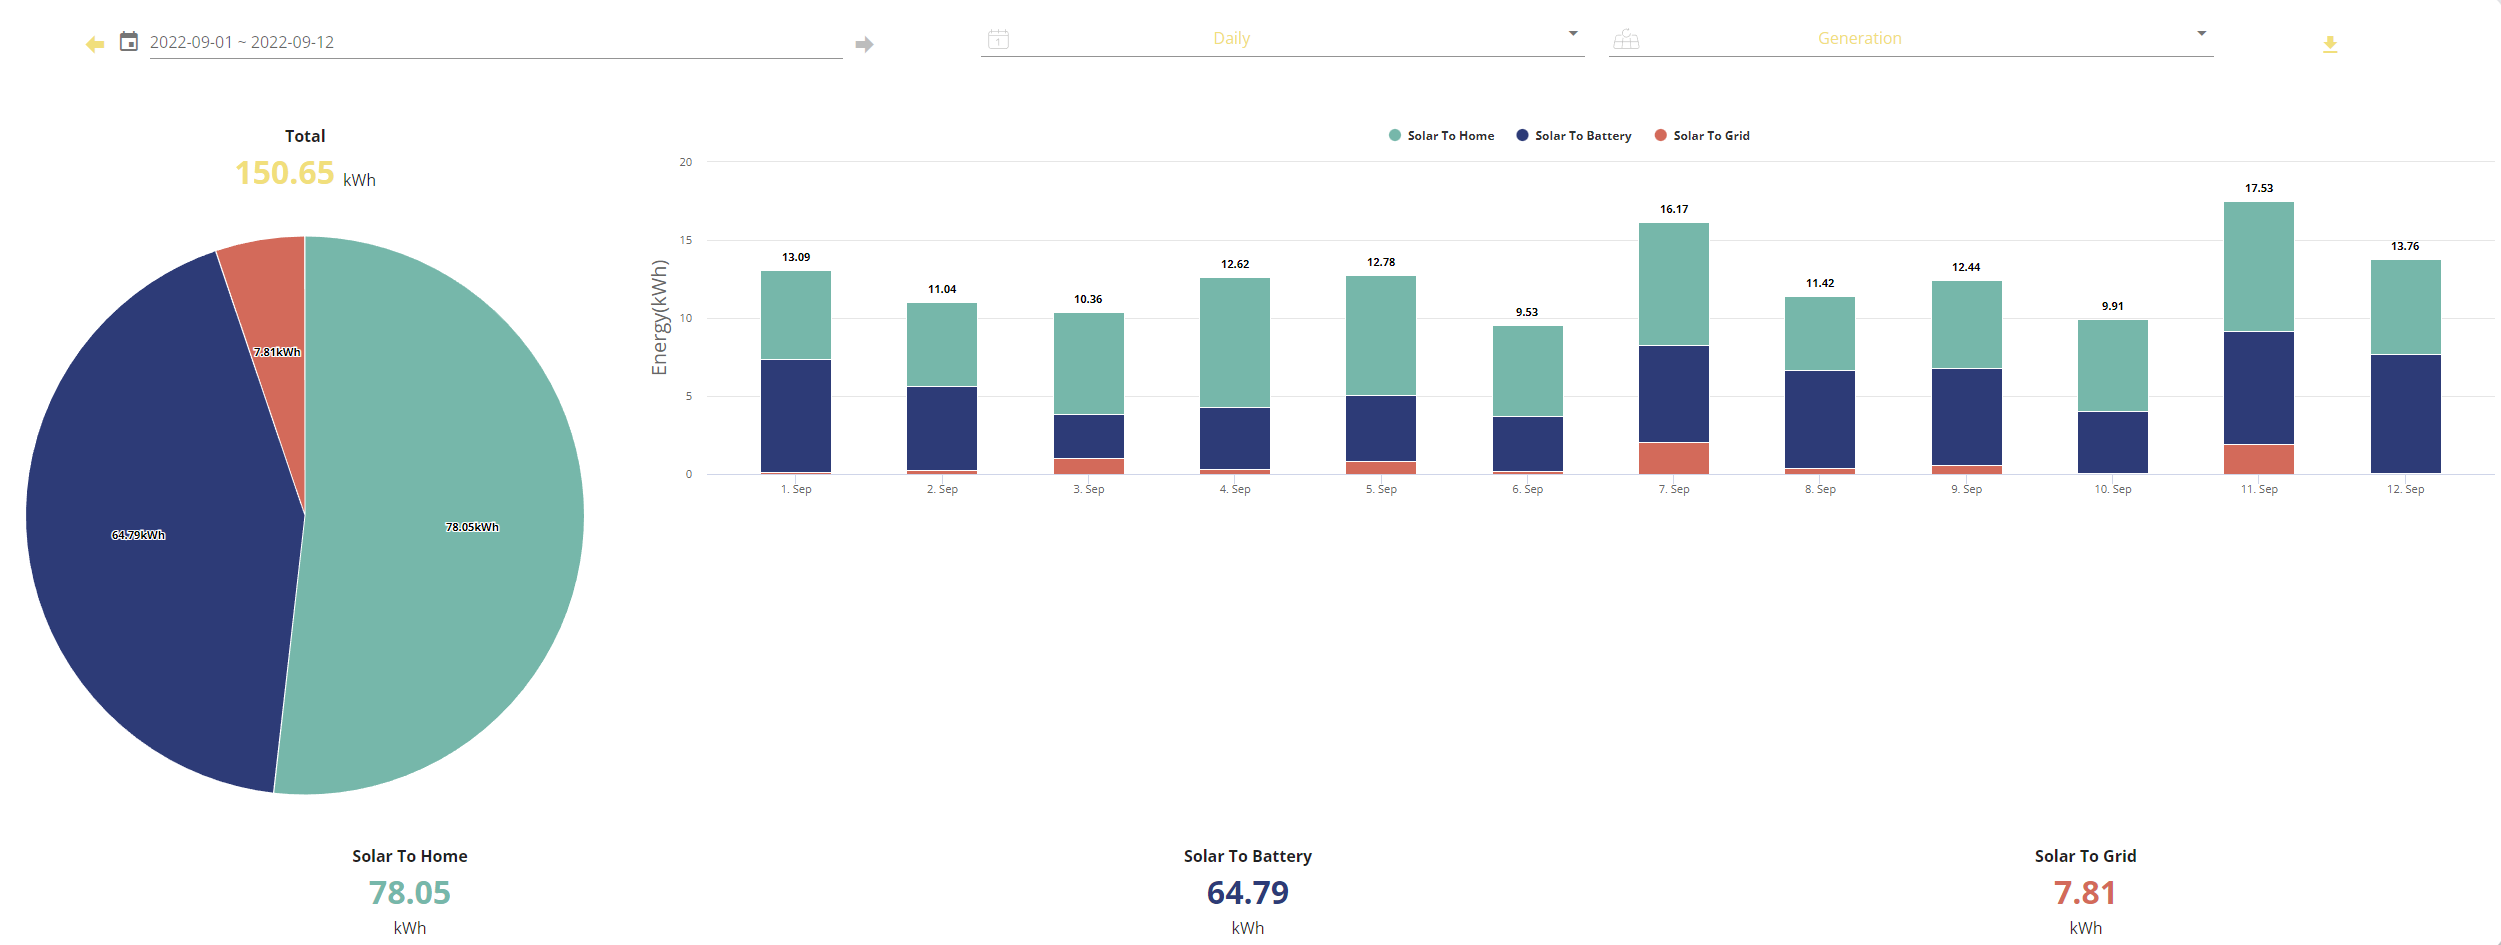The height and width of the screenshot is (945, 2501).
Task: Open the Generation type dropdown
Action: click(x=1911, y=38)
